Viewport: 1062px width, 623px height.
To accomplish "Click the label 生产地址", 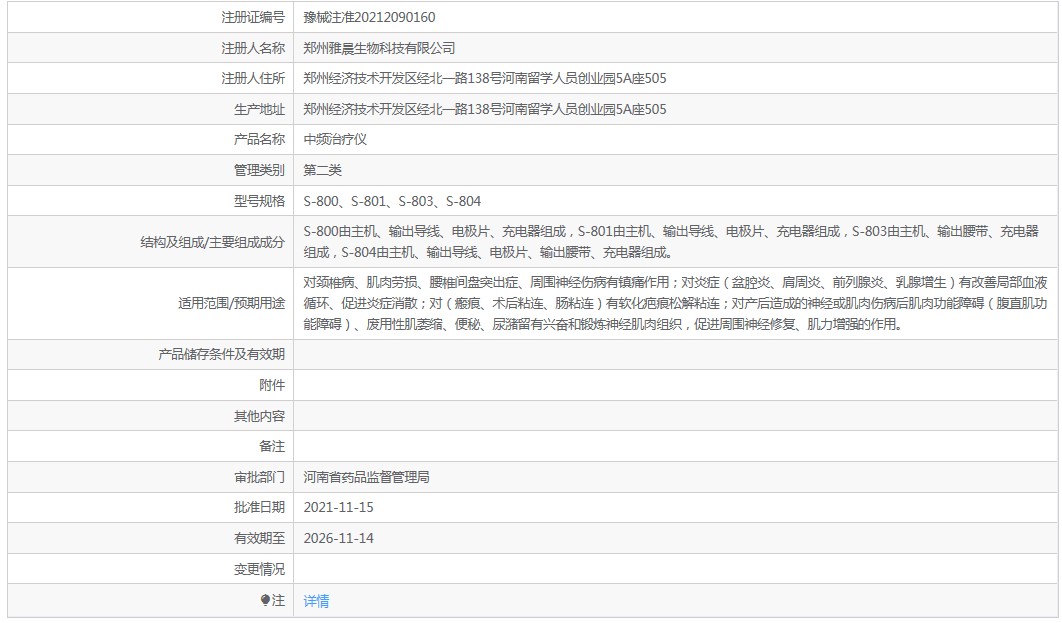I will point(259,109).
